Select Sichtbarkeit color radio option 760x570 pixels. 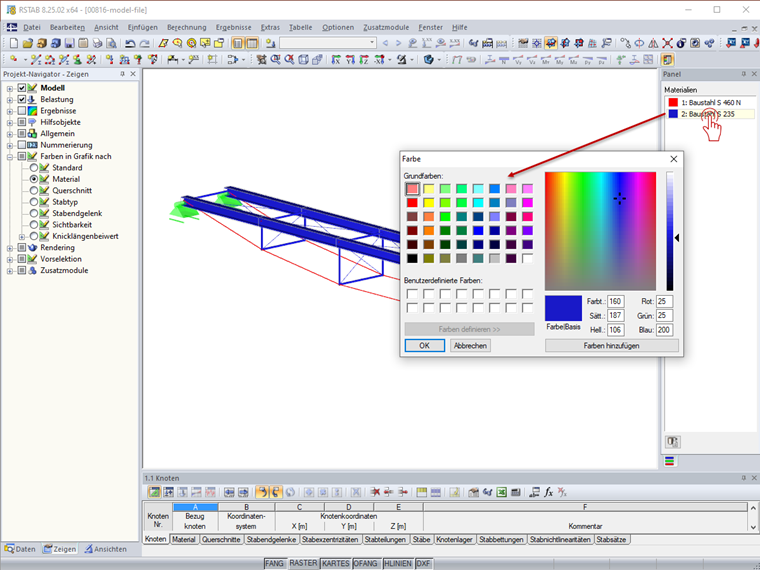coord(33,224)
